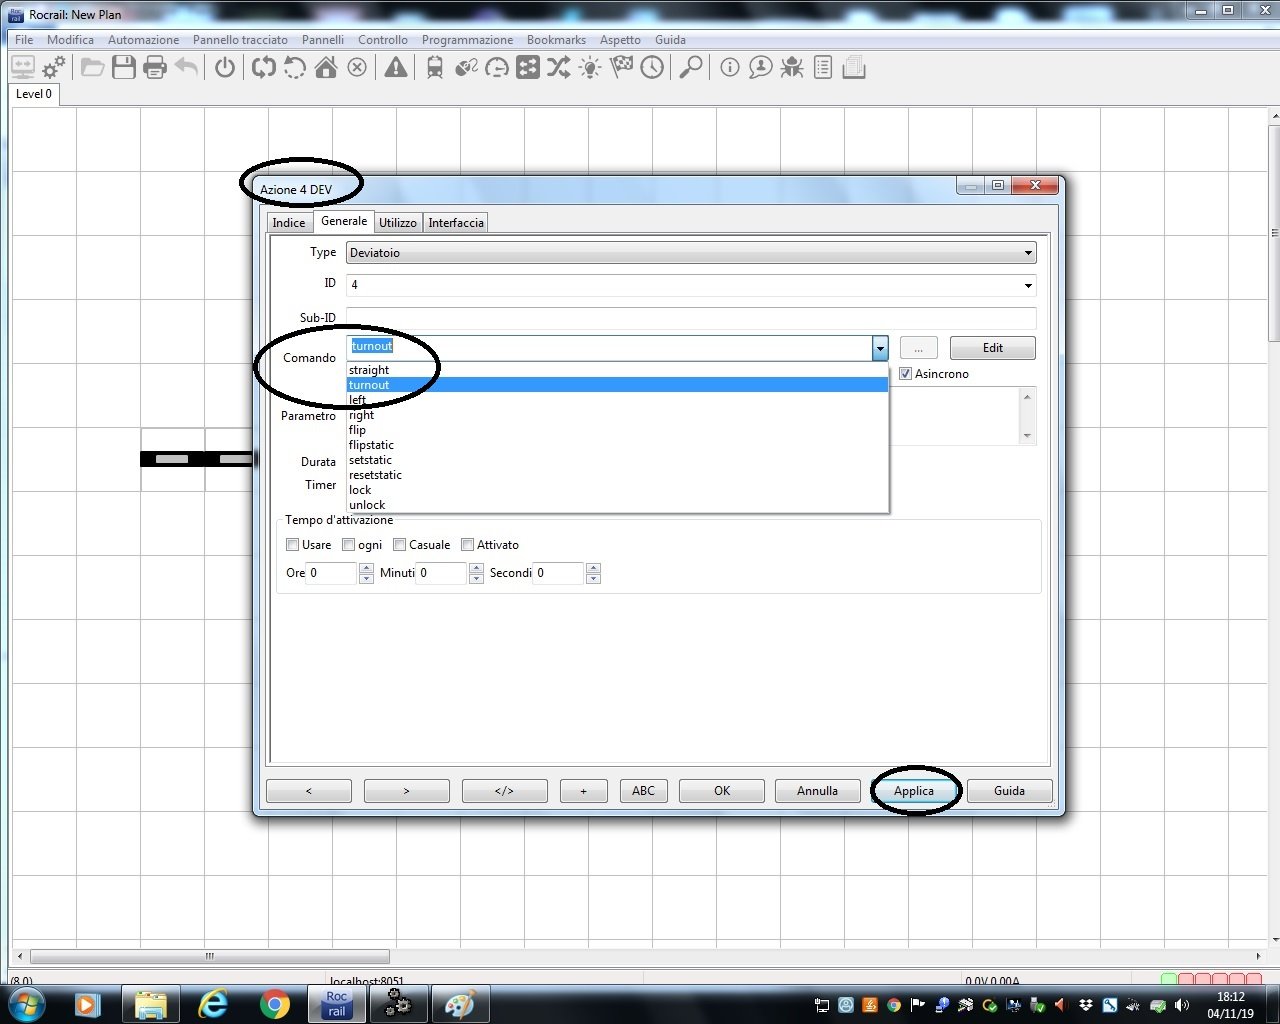The width and height of the screenshot is (1280, 1024).
Task: Open the locomotive train icon
Action: click(x=435, y=68)
